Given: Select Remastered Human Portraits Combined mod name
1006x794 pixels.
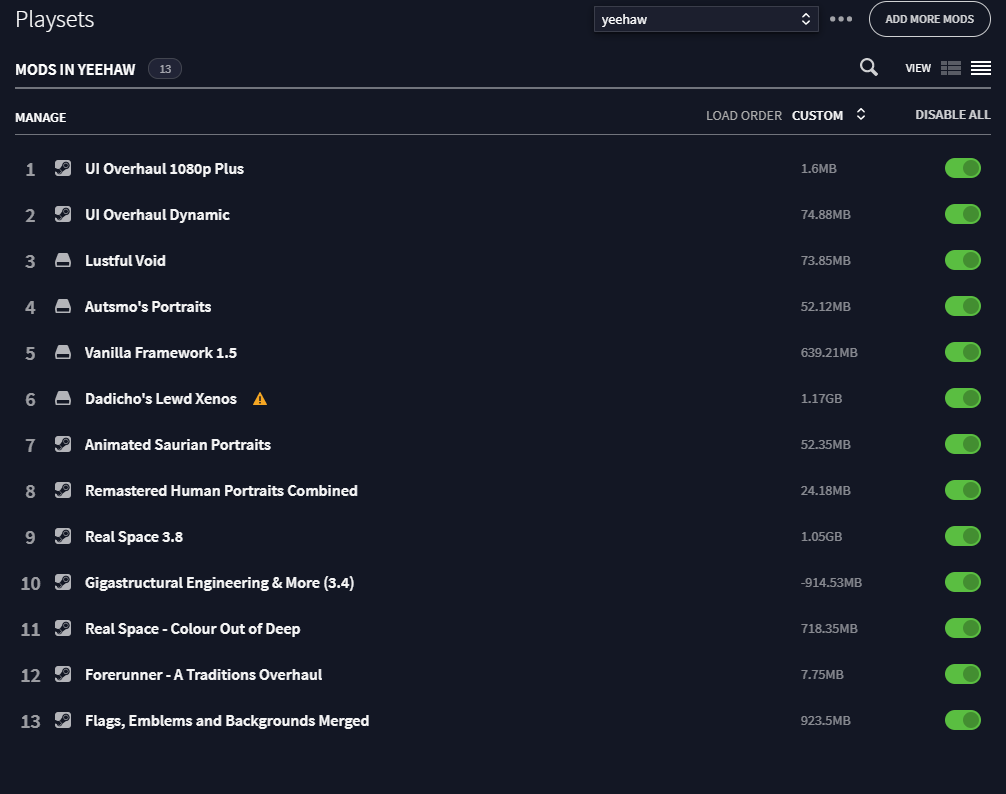Looking at the screenshot, I should 221,491.
